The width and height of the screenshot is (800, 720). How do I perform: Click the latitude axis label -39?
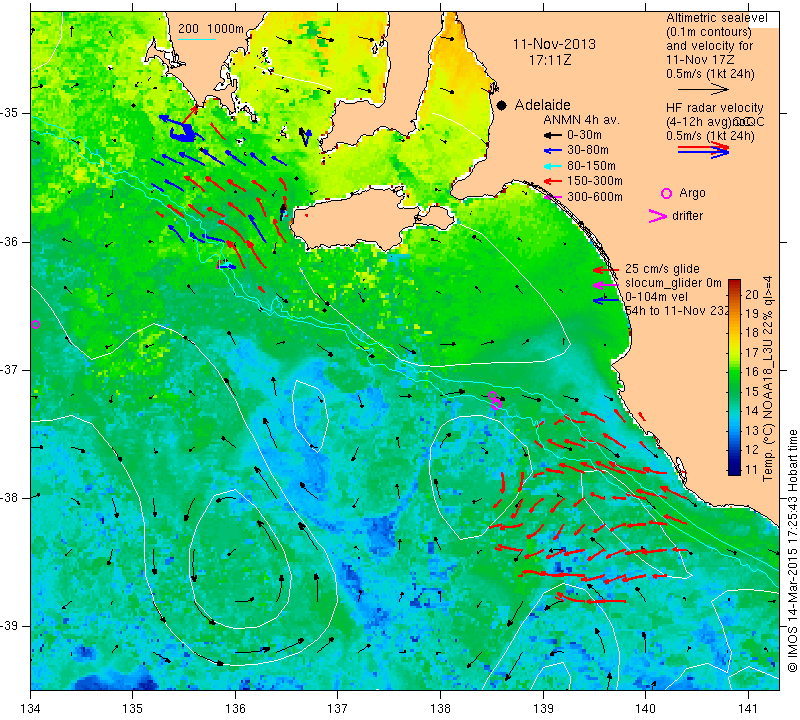(10, 626)
